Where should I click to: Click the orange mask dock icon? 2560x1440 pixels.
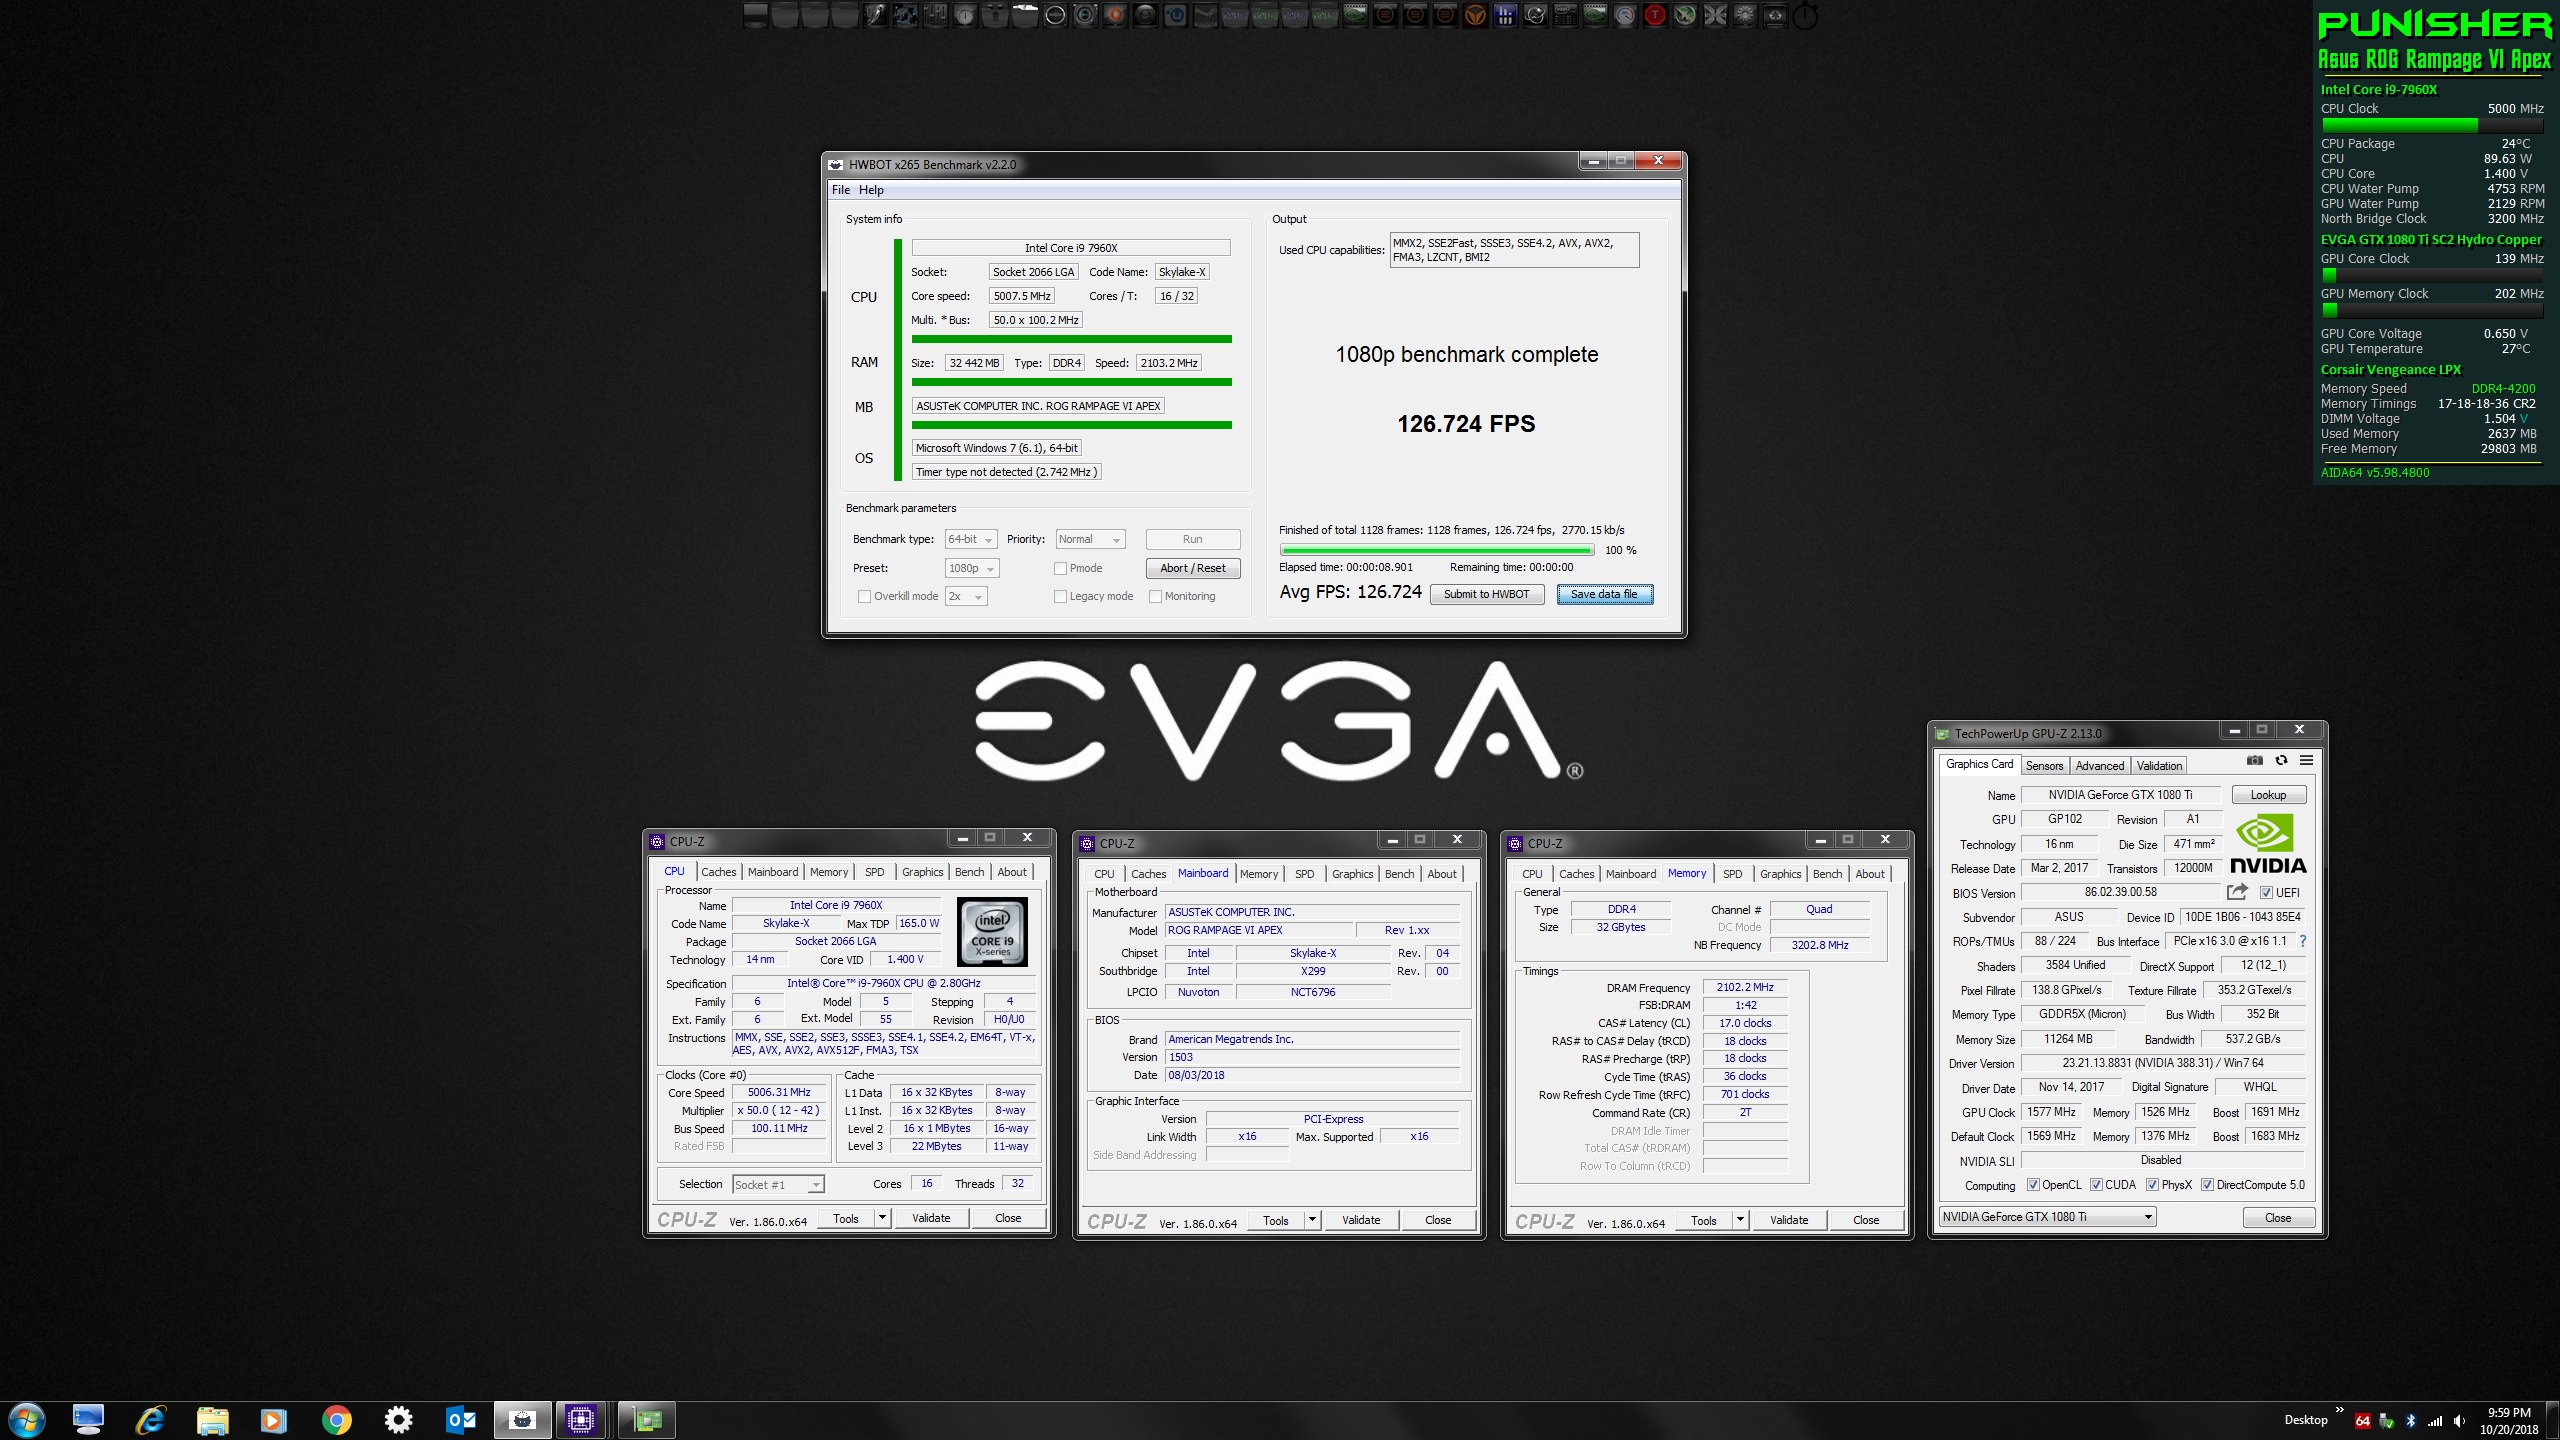[1475, 15]
